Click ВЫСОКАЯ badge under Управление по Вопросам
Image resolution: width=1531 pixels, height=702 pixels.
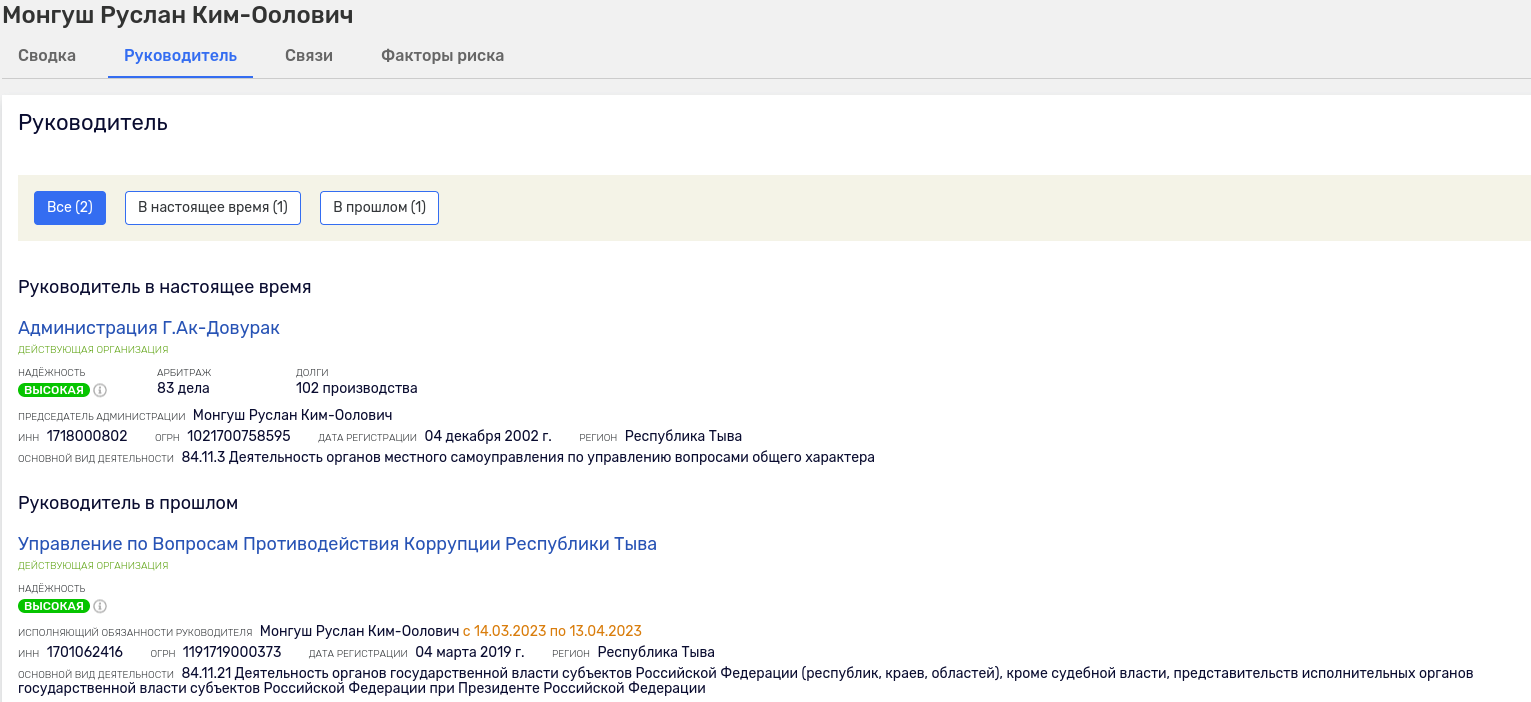(54, 606)
